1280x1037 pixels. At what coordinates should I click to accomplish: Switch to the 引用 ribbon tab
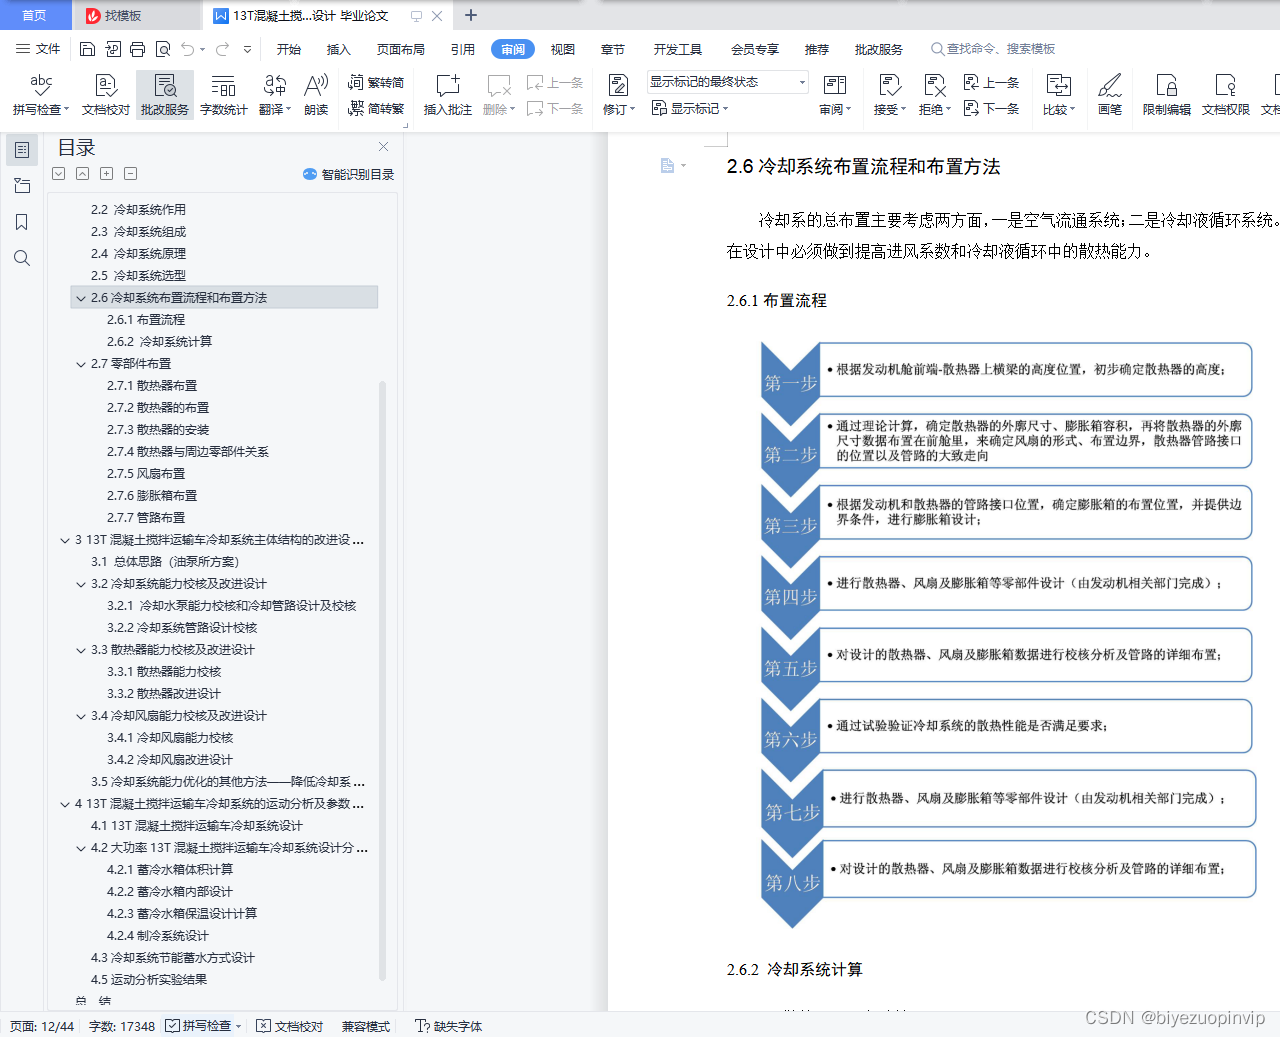pyautogui.click(x=463, y=49)
